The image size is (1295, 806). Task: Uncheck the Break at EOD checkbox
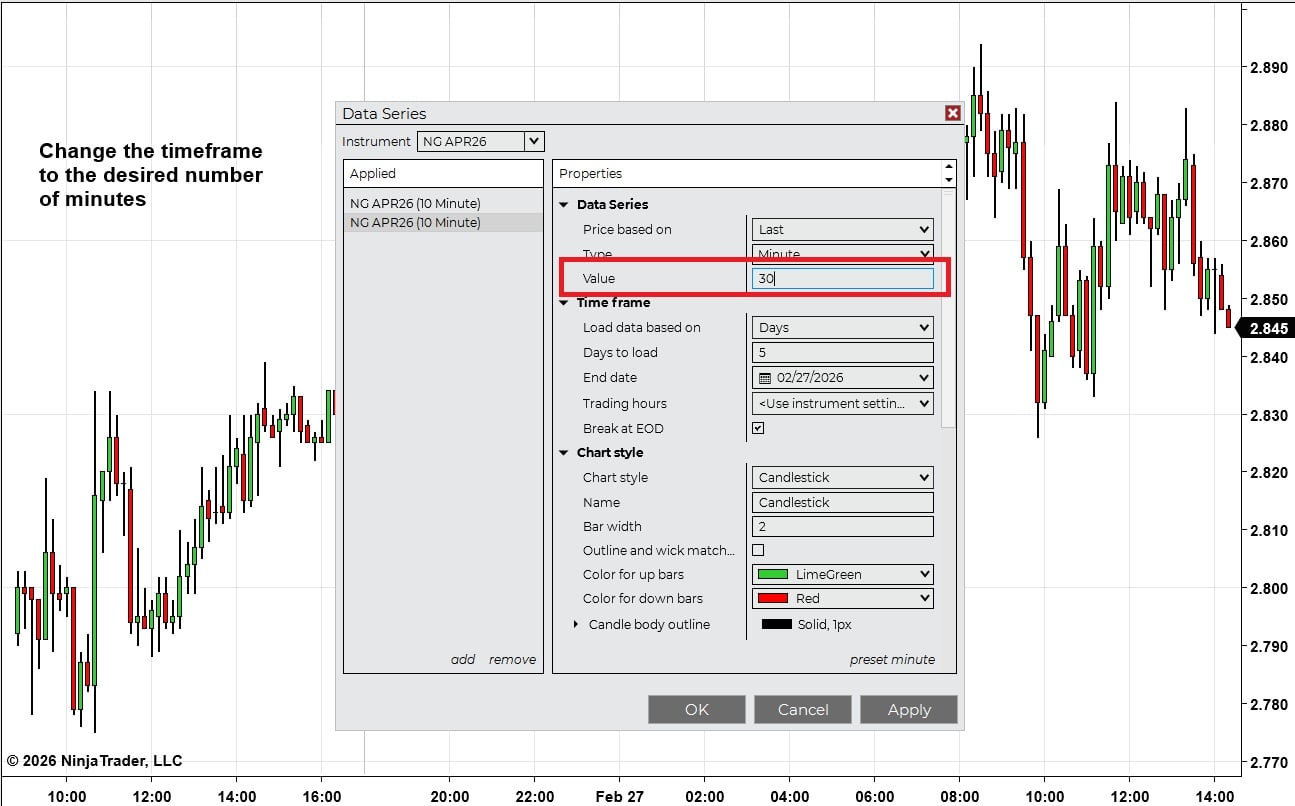pyautogui.click(x=758, y=428)
